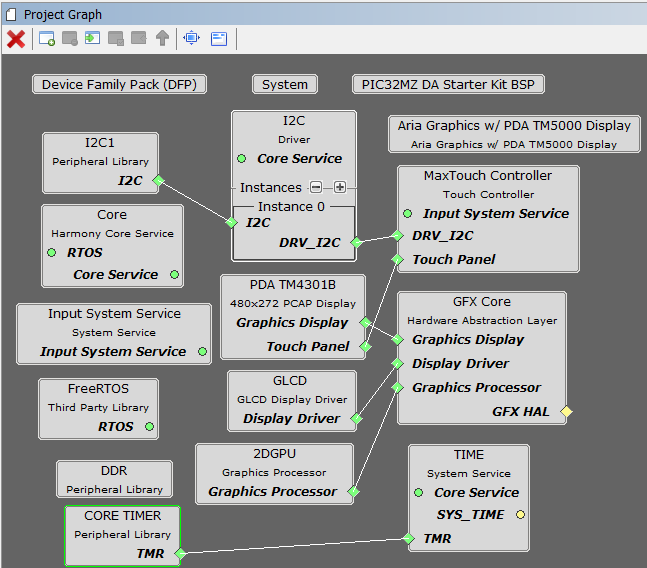Click the Project Graph document icon
This screenshot has width=647, height=568.
(x=11, y=15)
